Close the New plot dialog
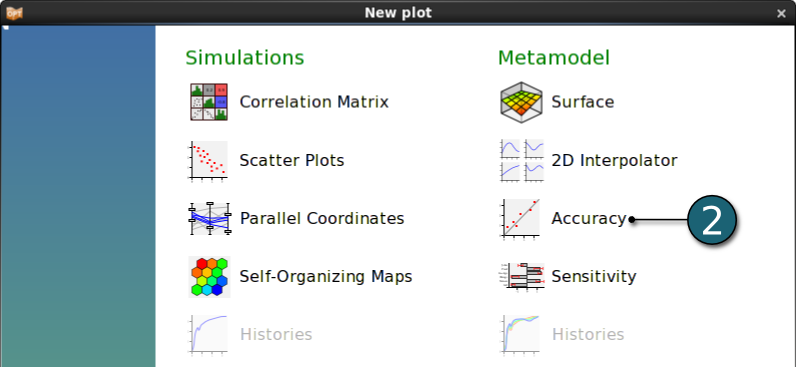Viewport: 796px width, 367px height. point(781,14)
